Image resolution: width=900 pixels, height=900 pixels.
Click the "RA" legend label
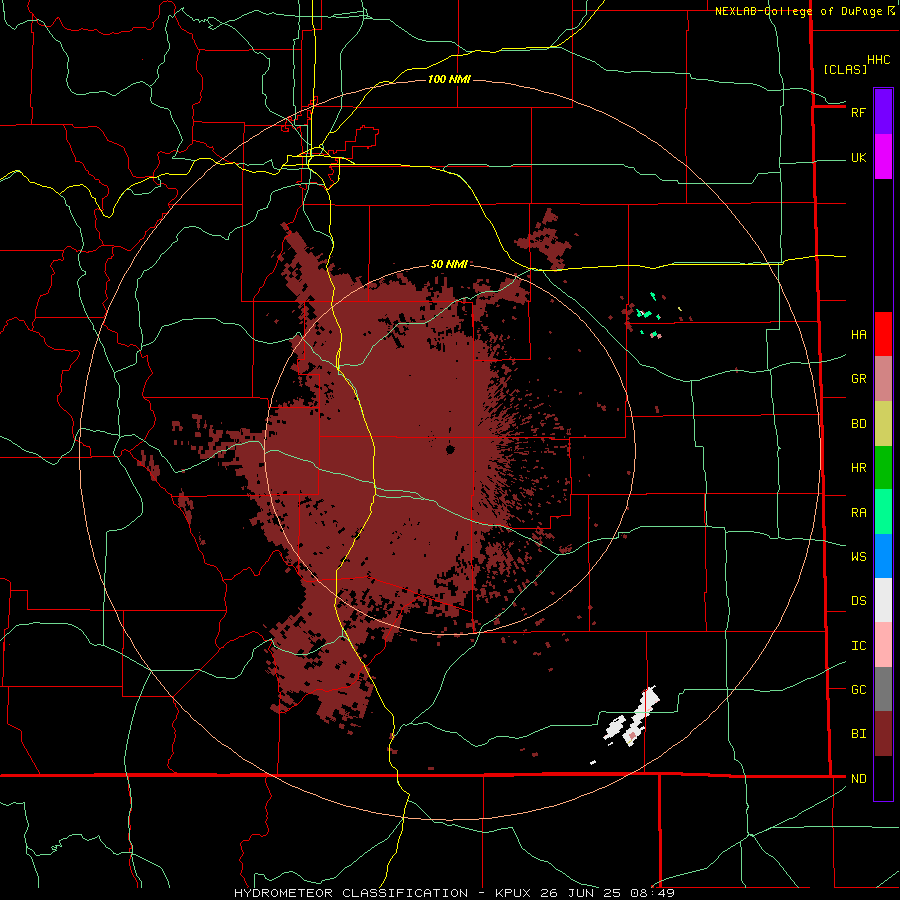coord(858,513)
